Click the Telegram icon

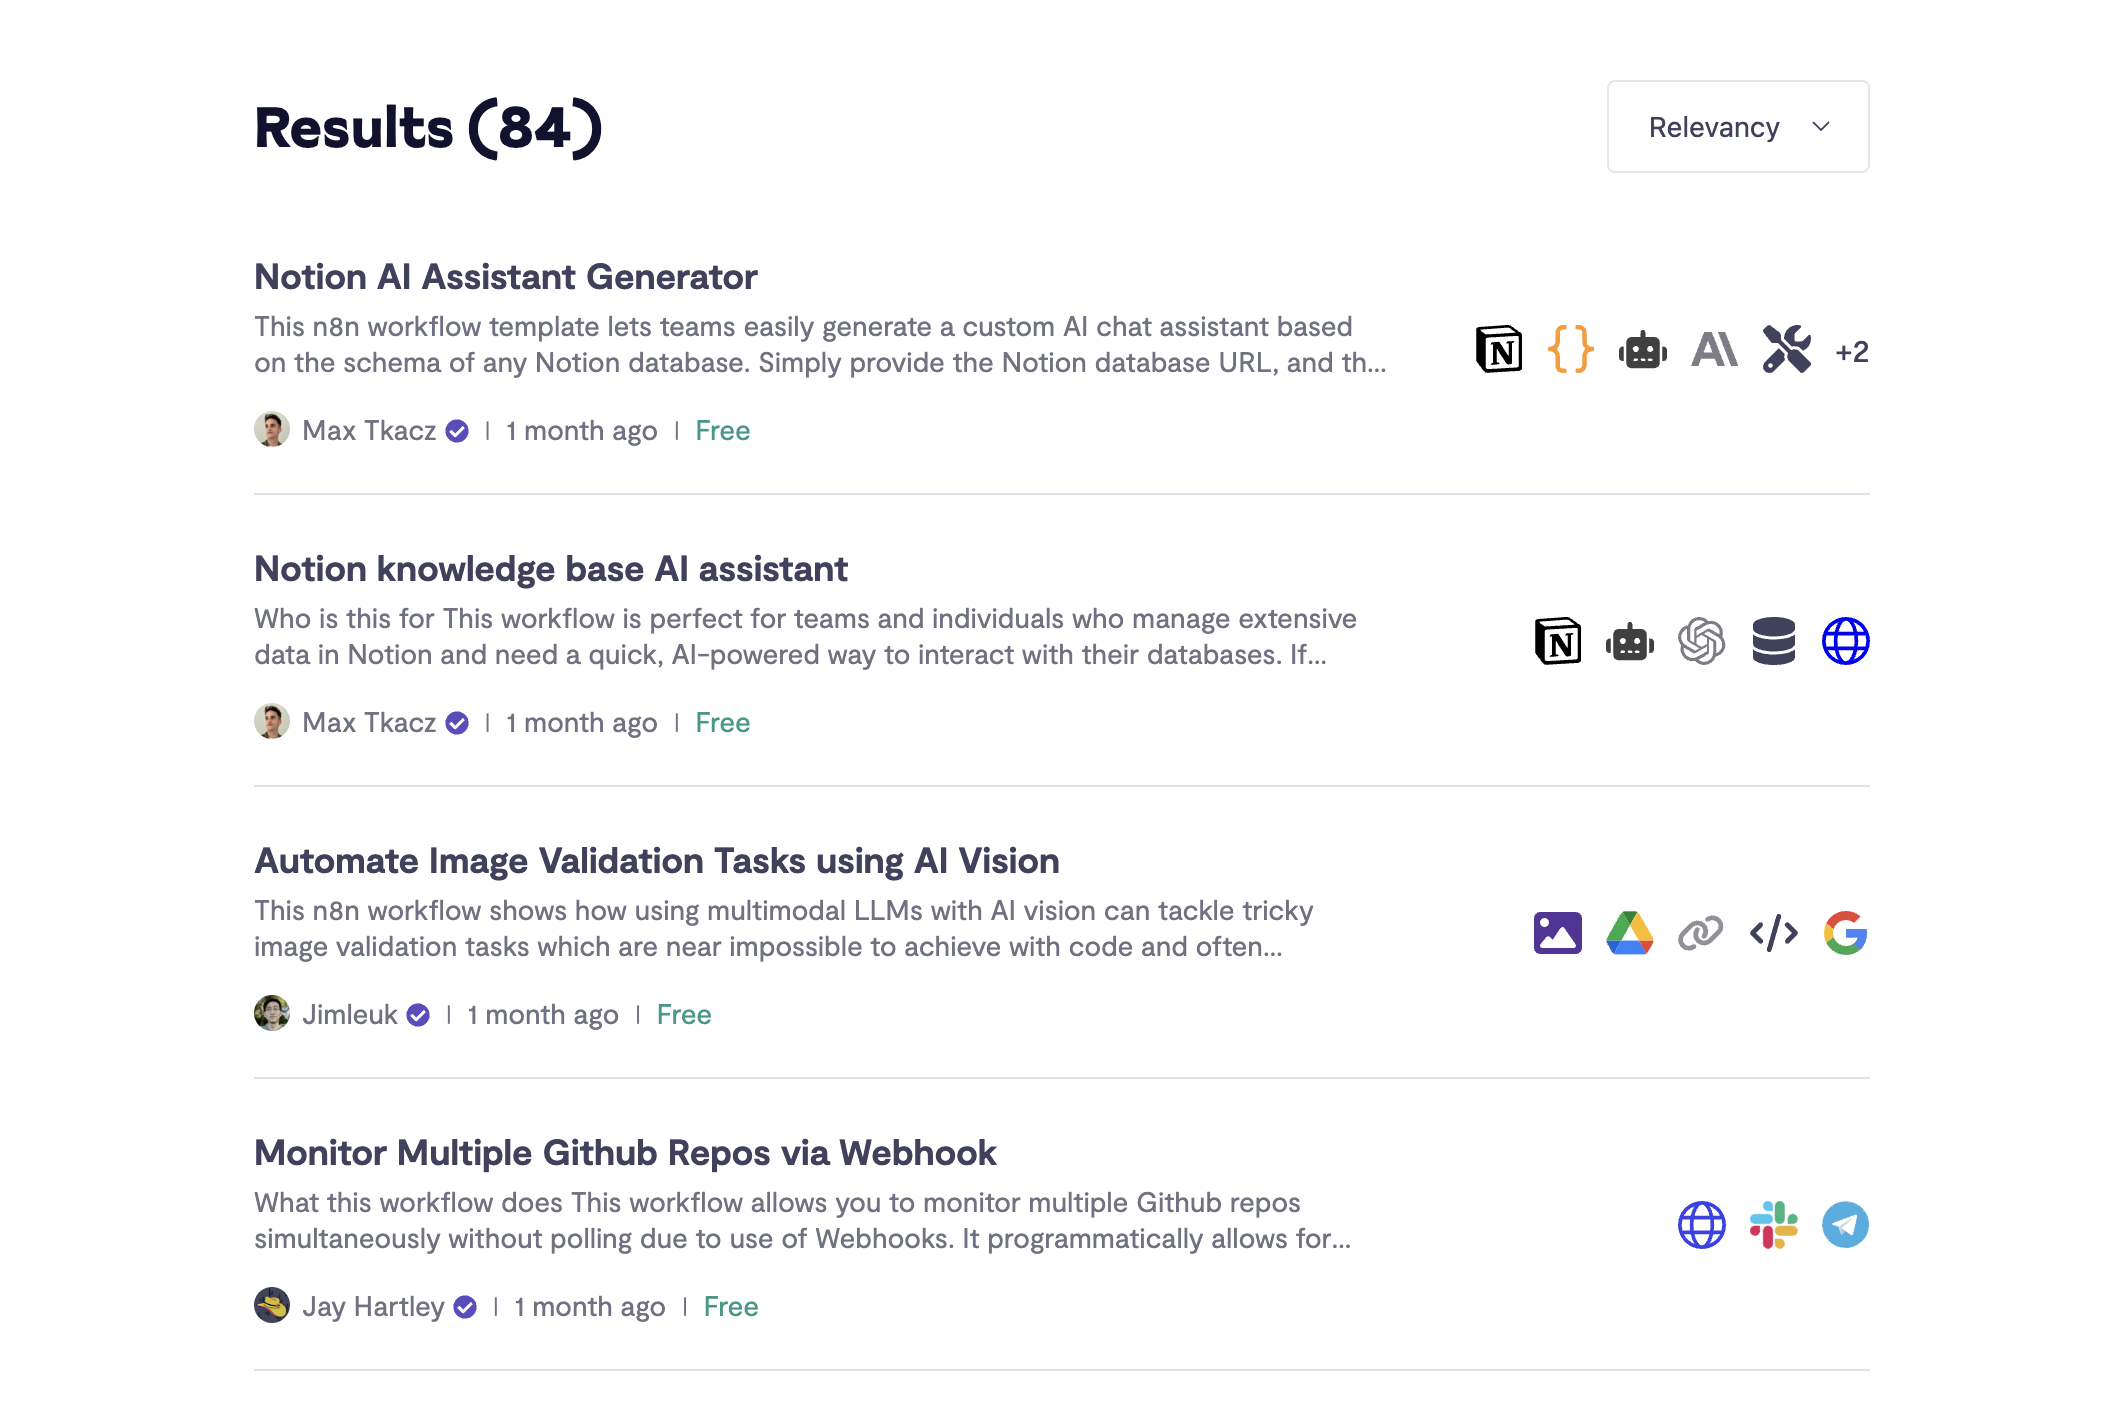1845,1226
